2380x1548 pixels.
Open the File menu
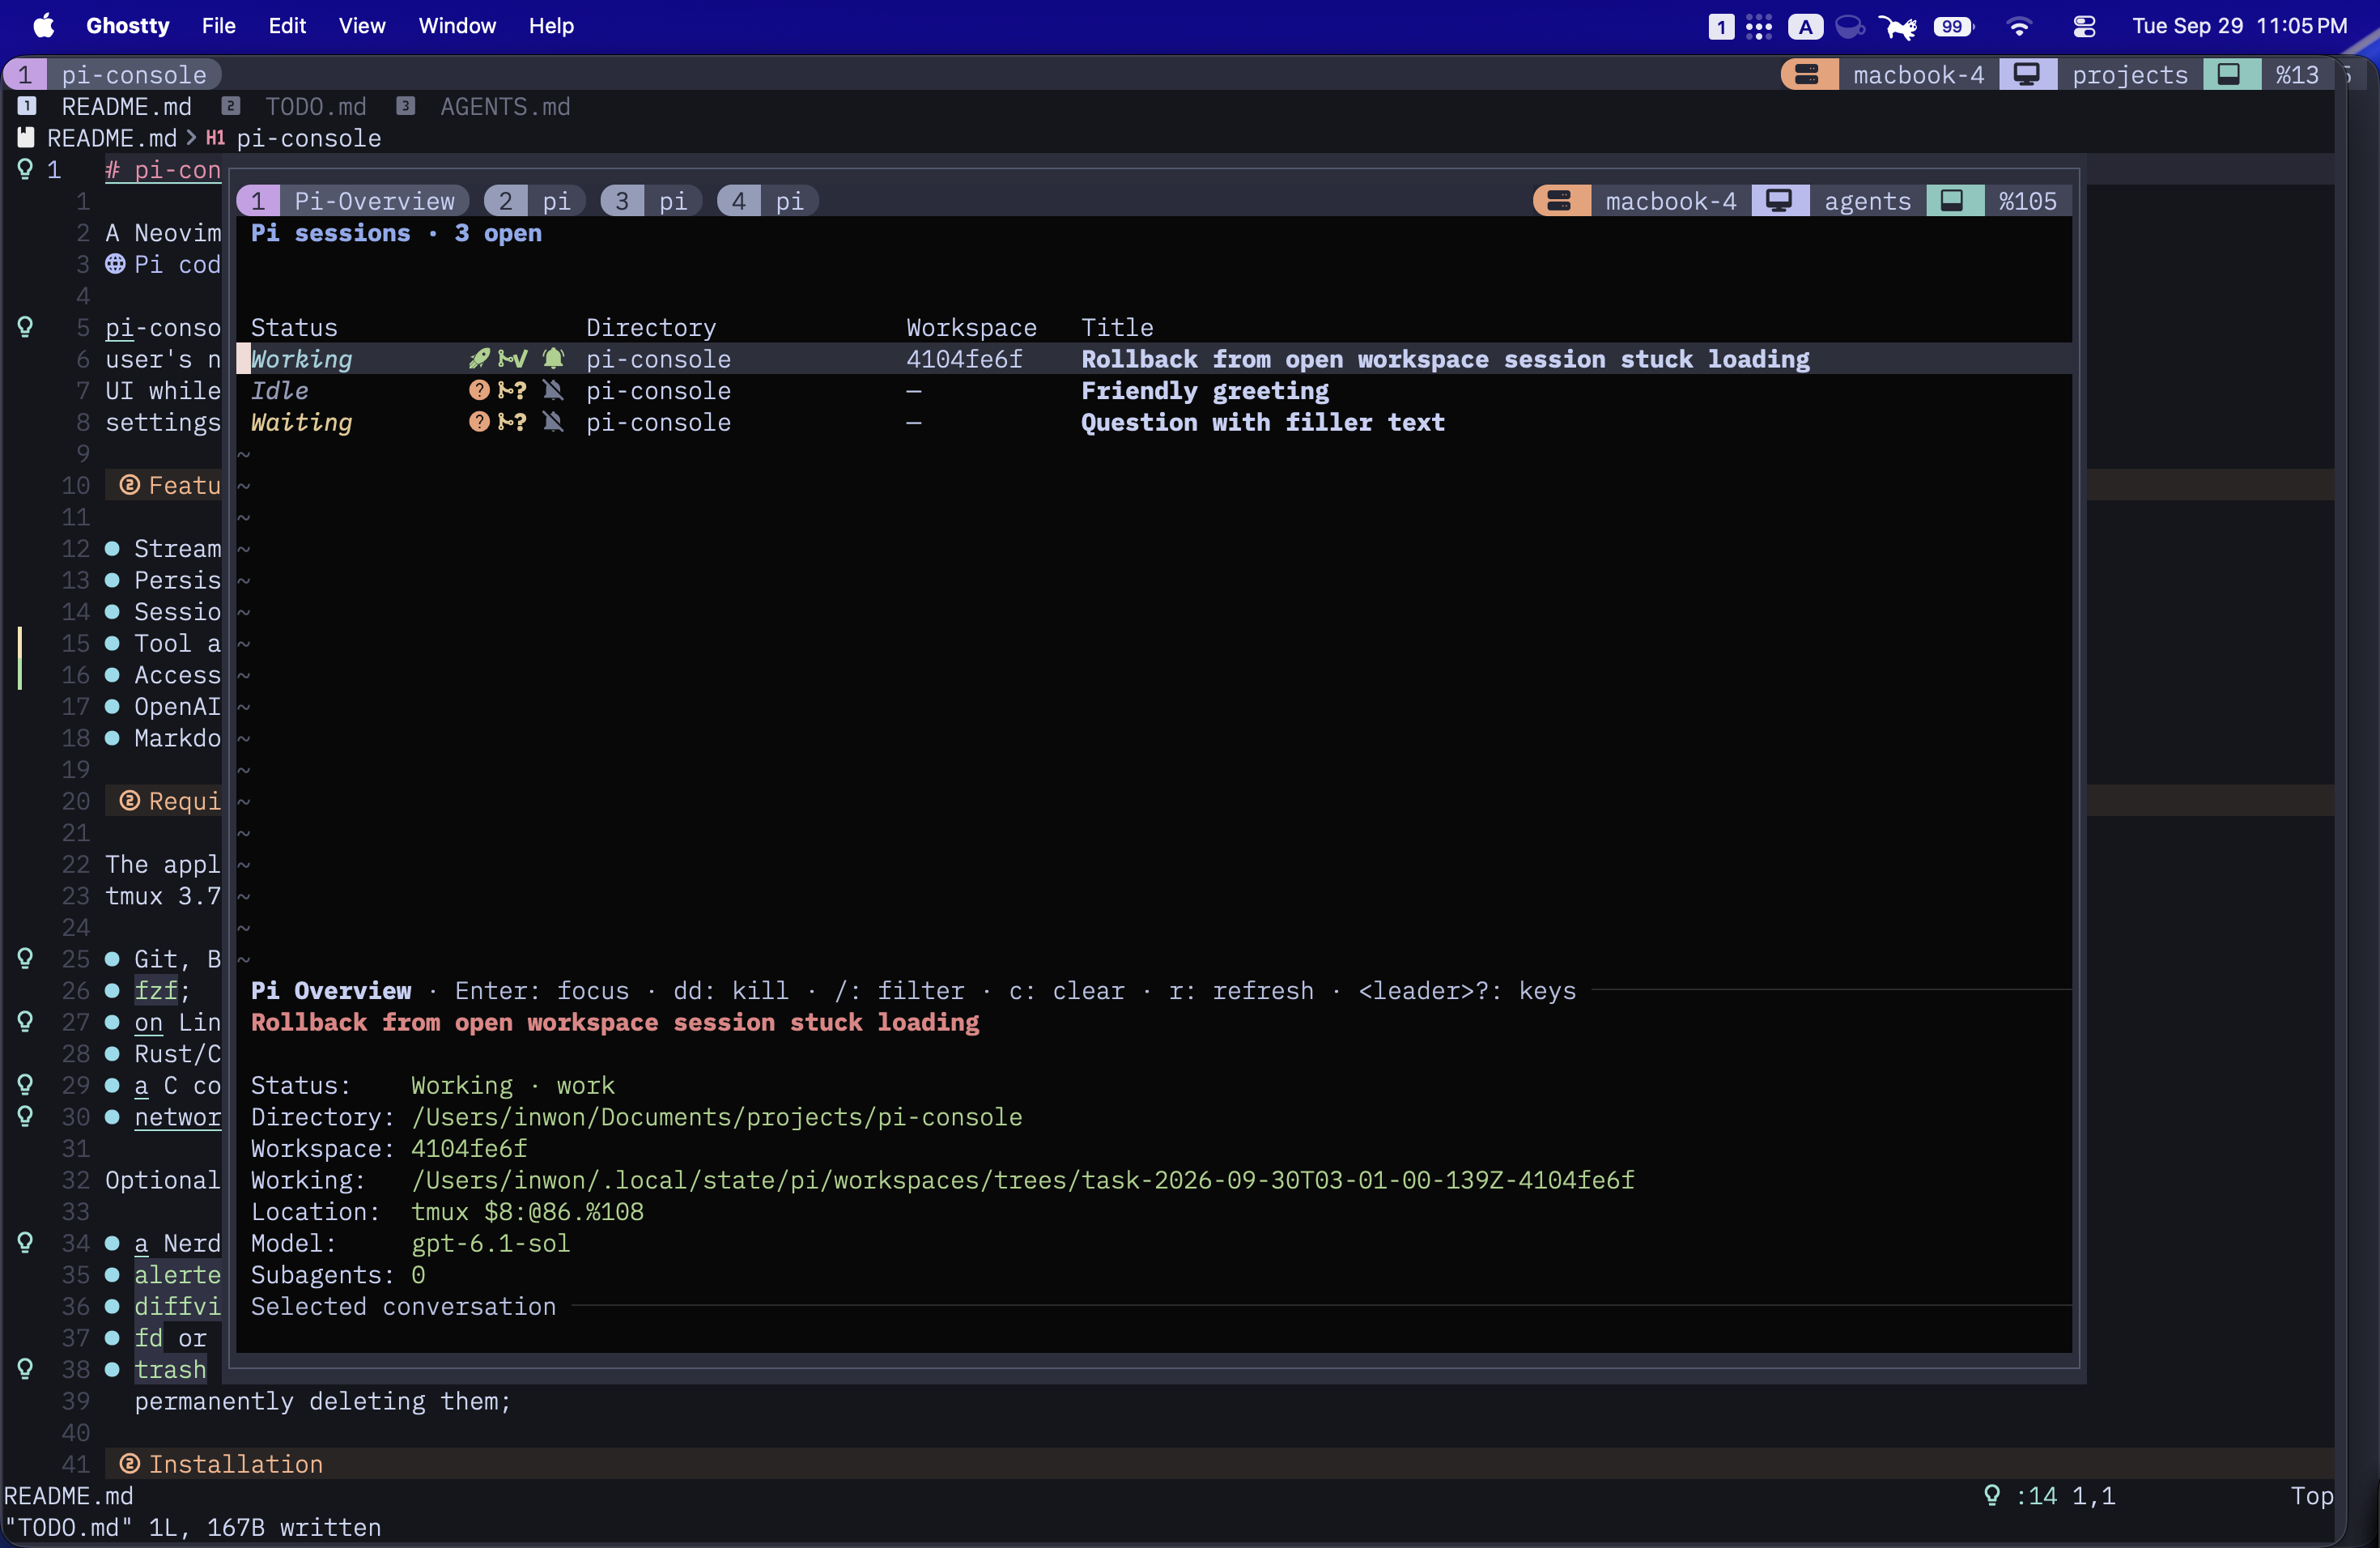[218, 26]
